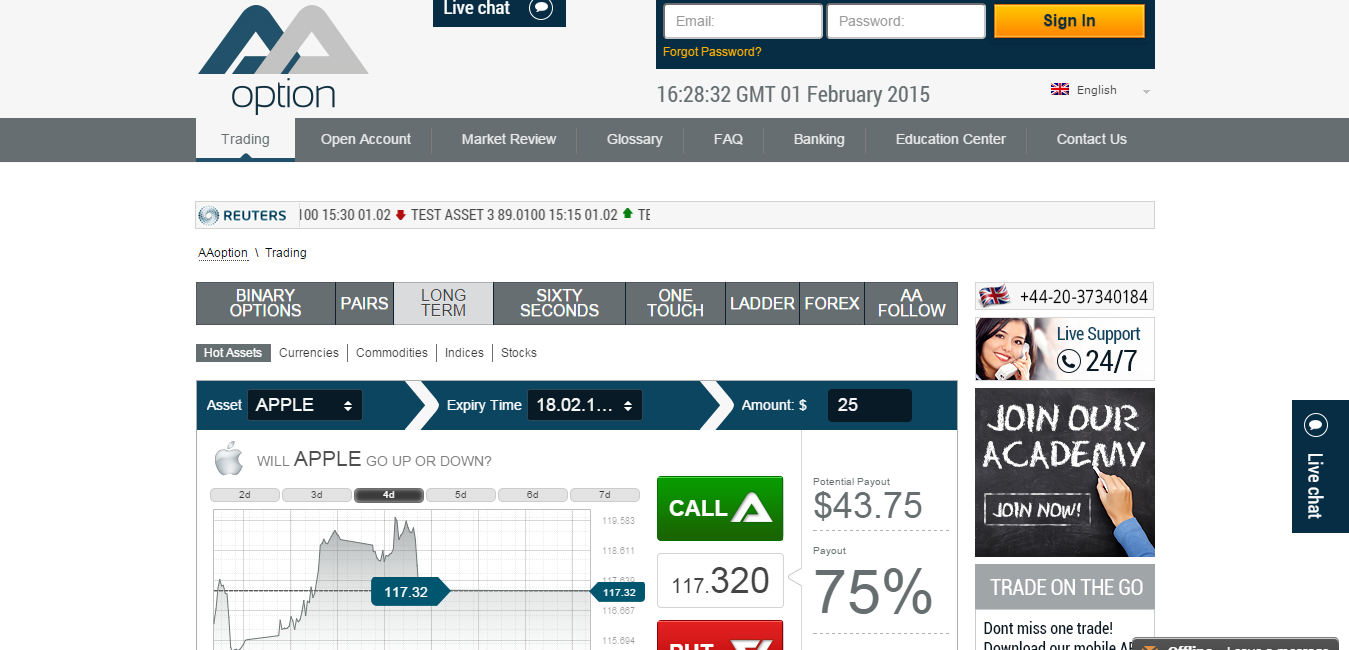Filter assets by Indices
The width and height of the screenshot is (1349, 650).
[464, 353]
